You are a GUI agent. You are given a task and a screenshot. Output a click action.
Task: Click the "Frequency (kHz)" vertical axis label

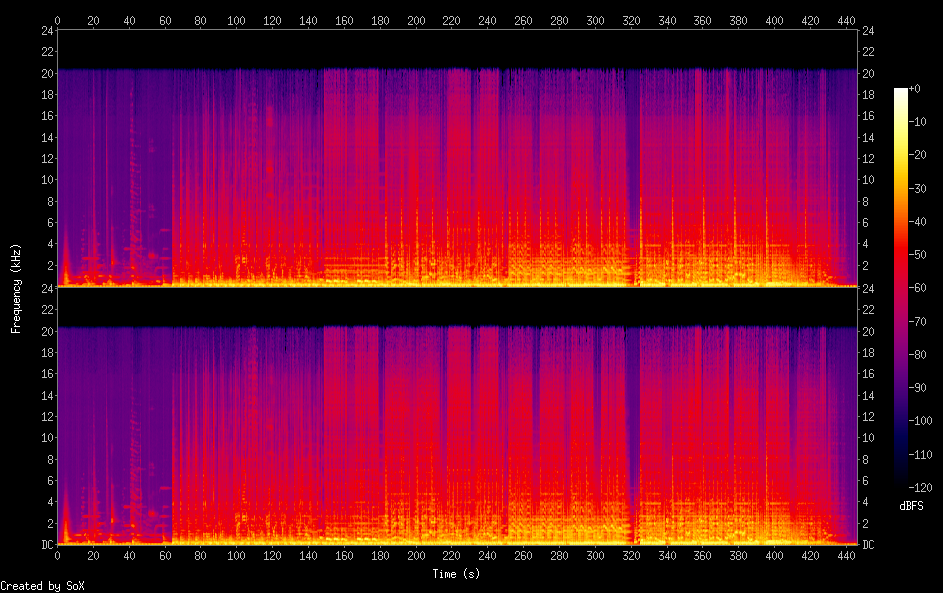click(x=16, y=288)
